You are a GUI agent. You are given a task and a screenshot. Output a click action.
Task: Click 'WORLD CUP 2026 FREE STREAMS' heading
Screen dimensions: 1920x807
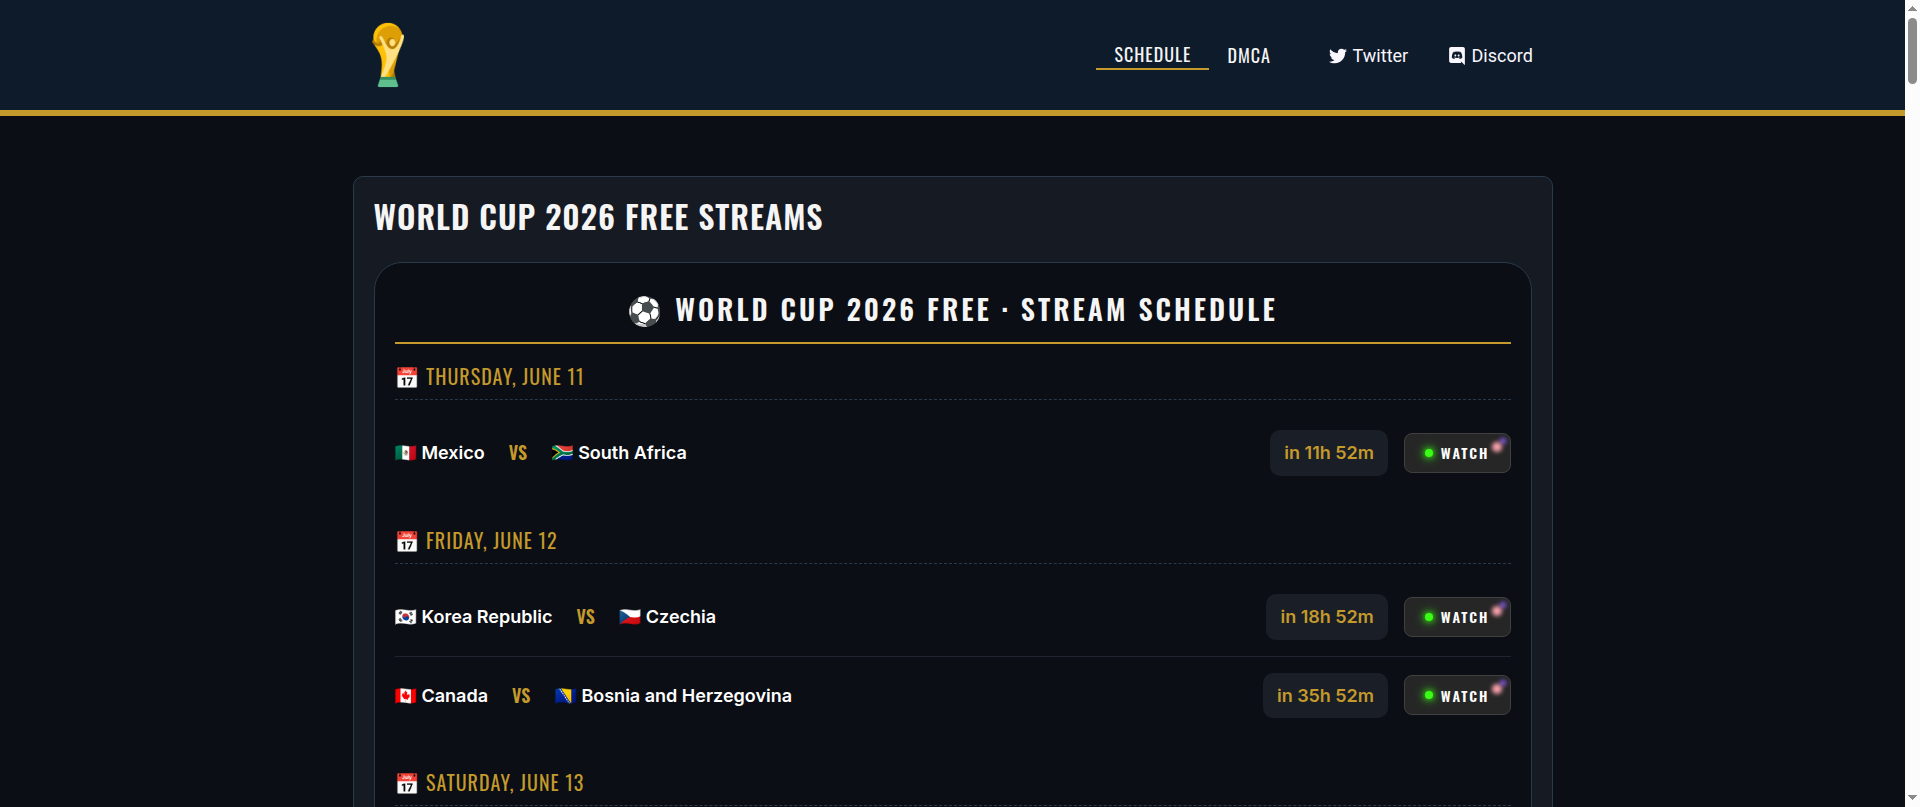598,217
